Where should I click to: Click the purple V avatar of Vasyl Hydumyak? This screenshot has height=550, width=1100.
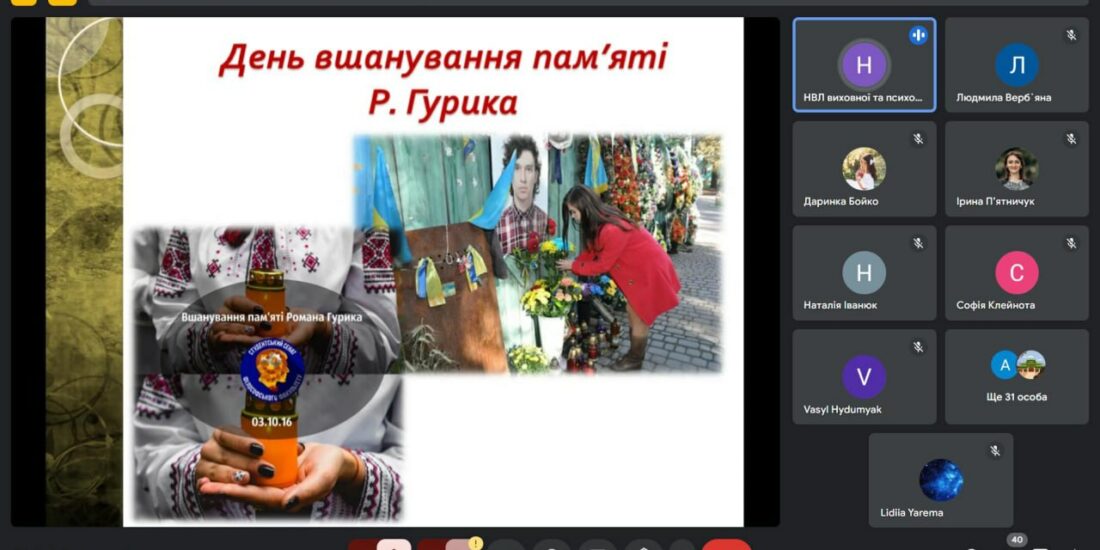point(864,377)
